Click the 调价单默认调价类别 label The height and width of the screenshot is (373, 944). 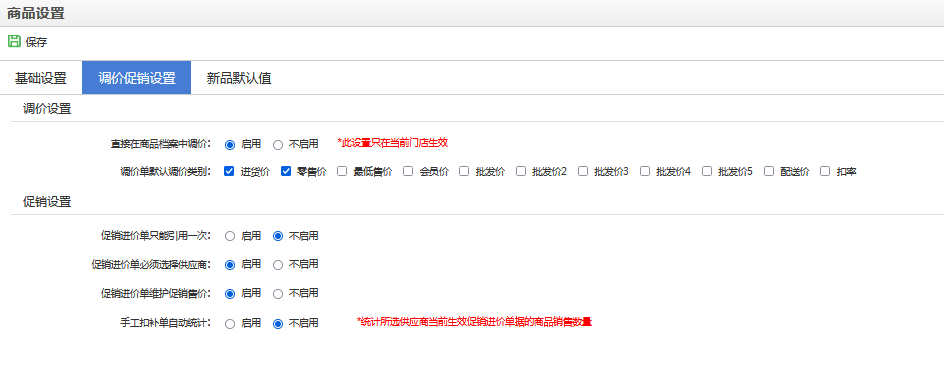[x=166, y=172]
